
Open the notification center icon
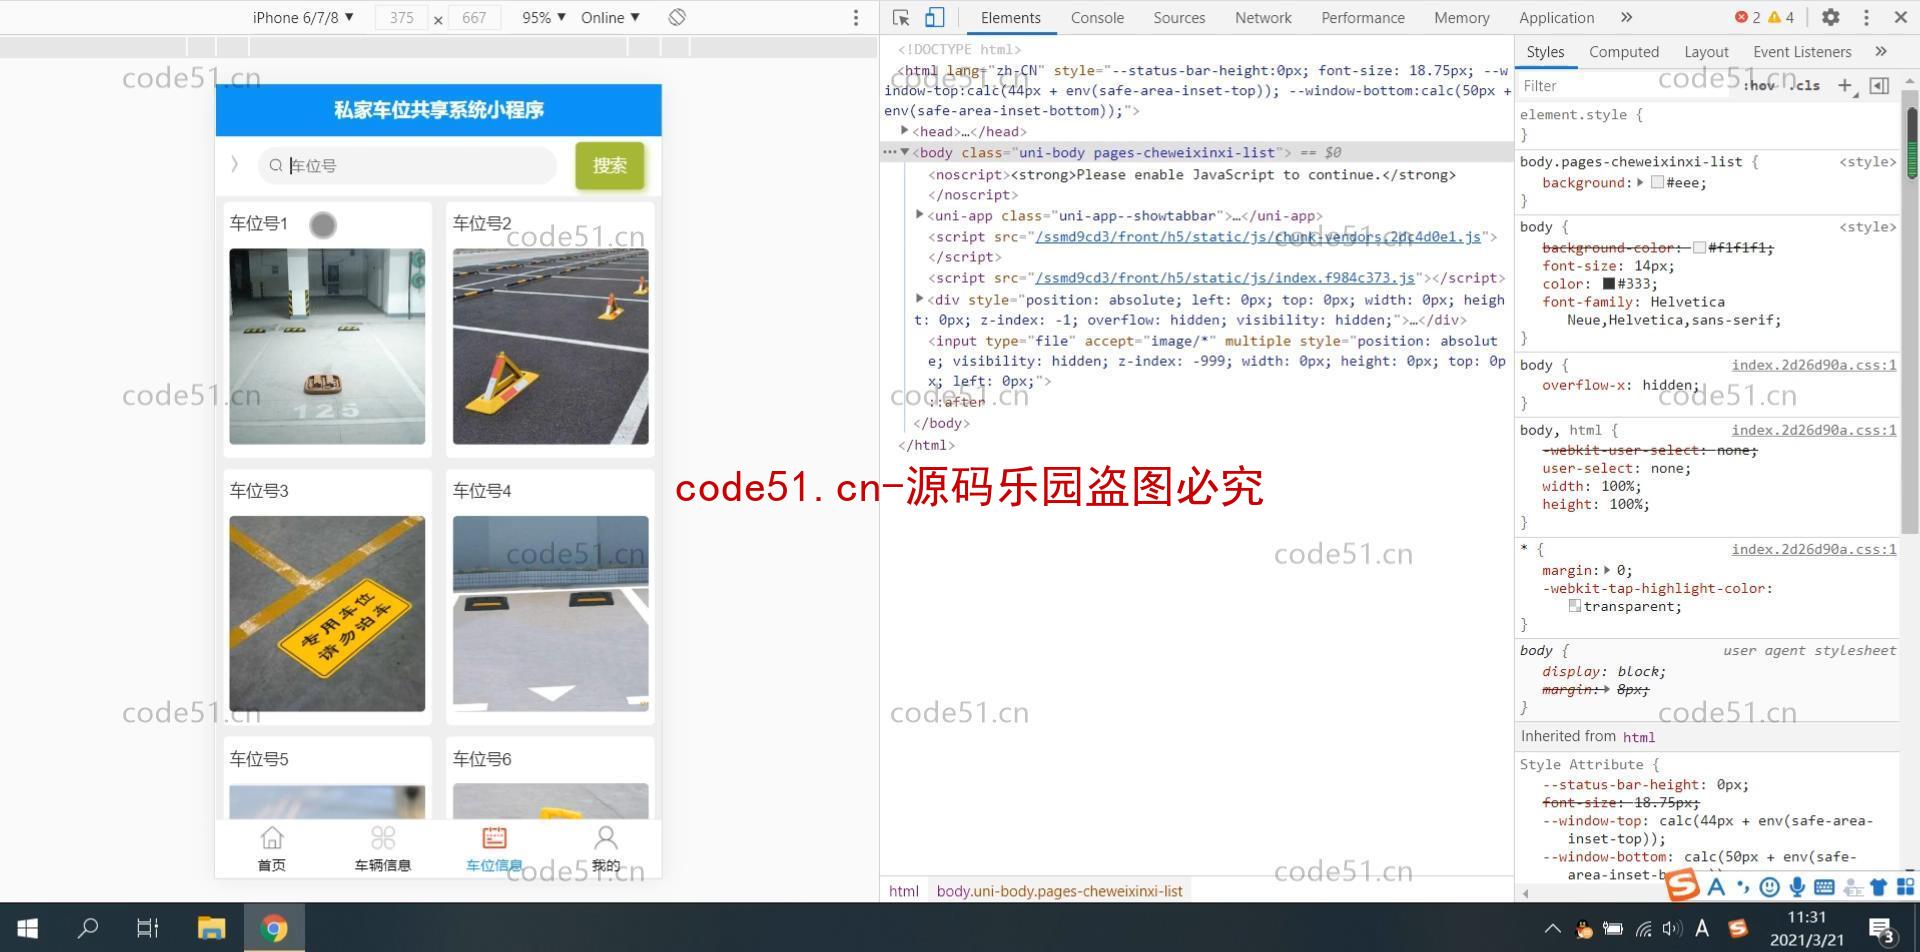pos(1882,930)
